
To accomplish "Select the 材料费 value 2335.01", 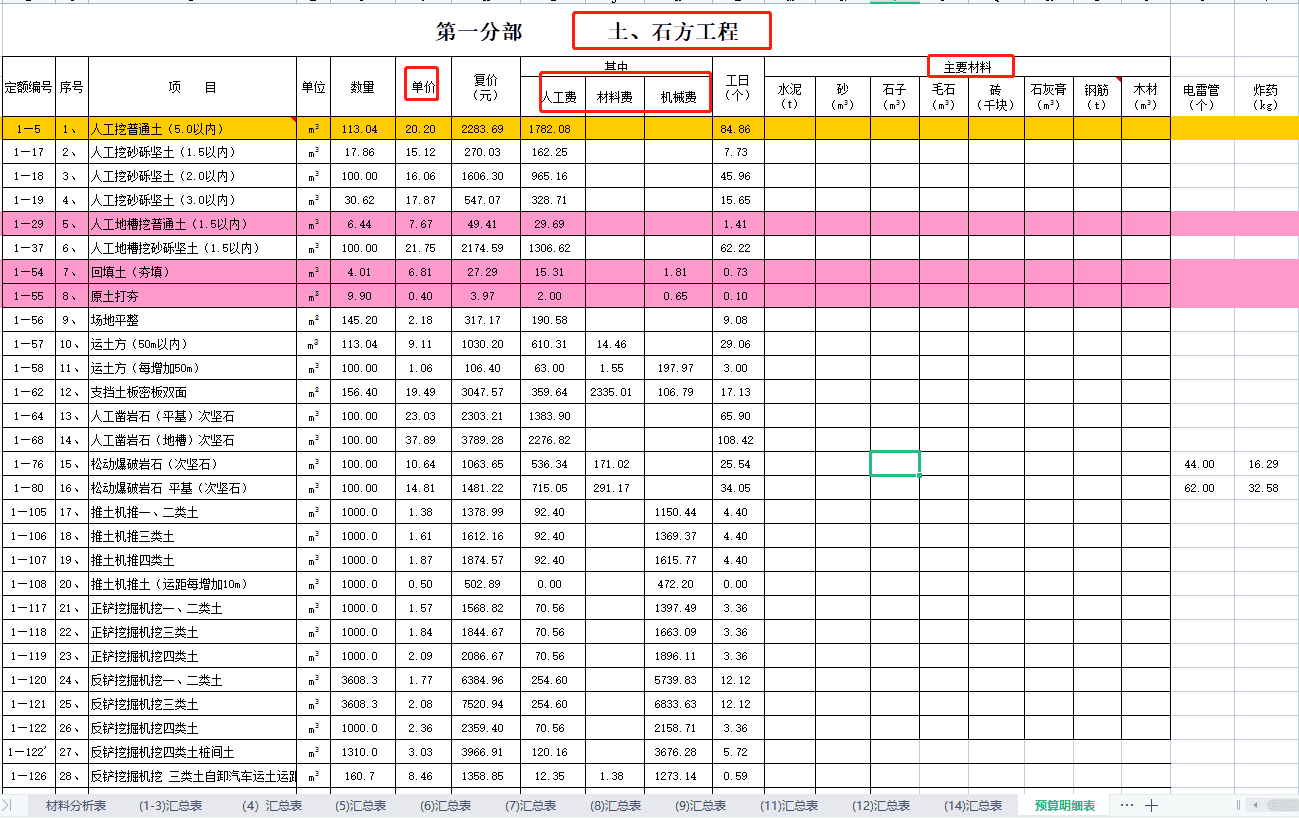I will tap(615, 392).
